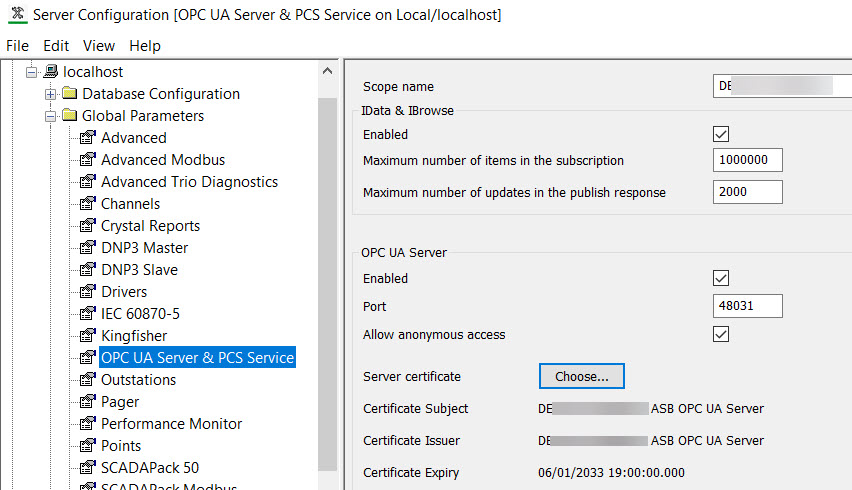852x490 pixels.
Task: Click the Outstations settings icon
Action: tap(87, 379)
